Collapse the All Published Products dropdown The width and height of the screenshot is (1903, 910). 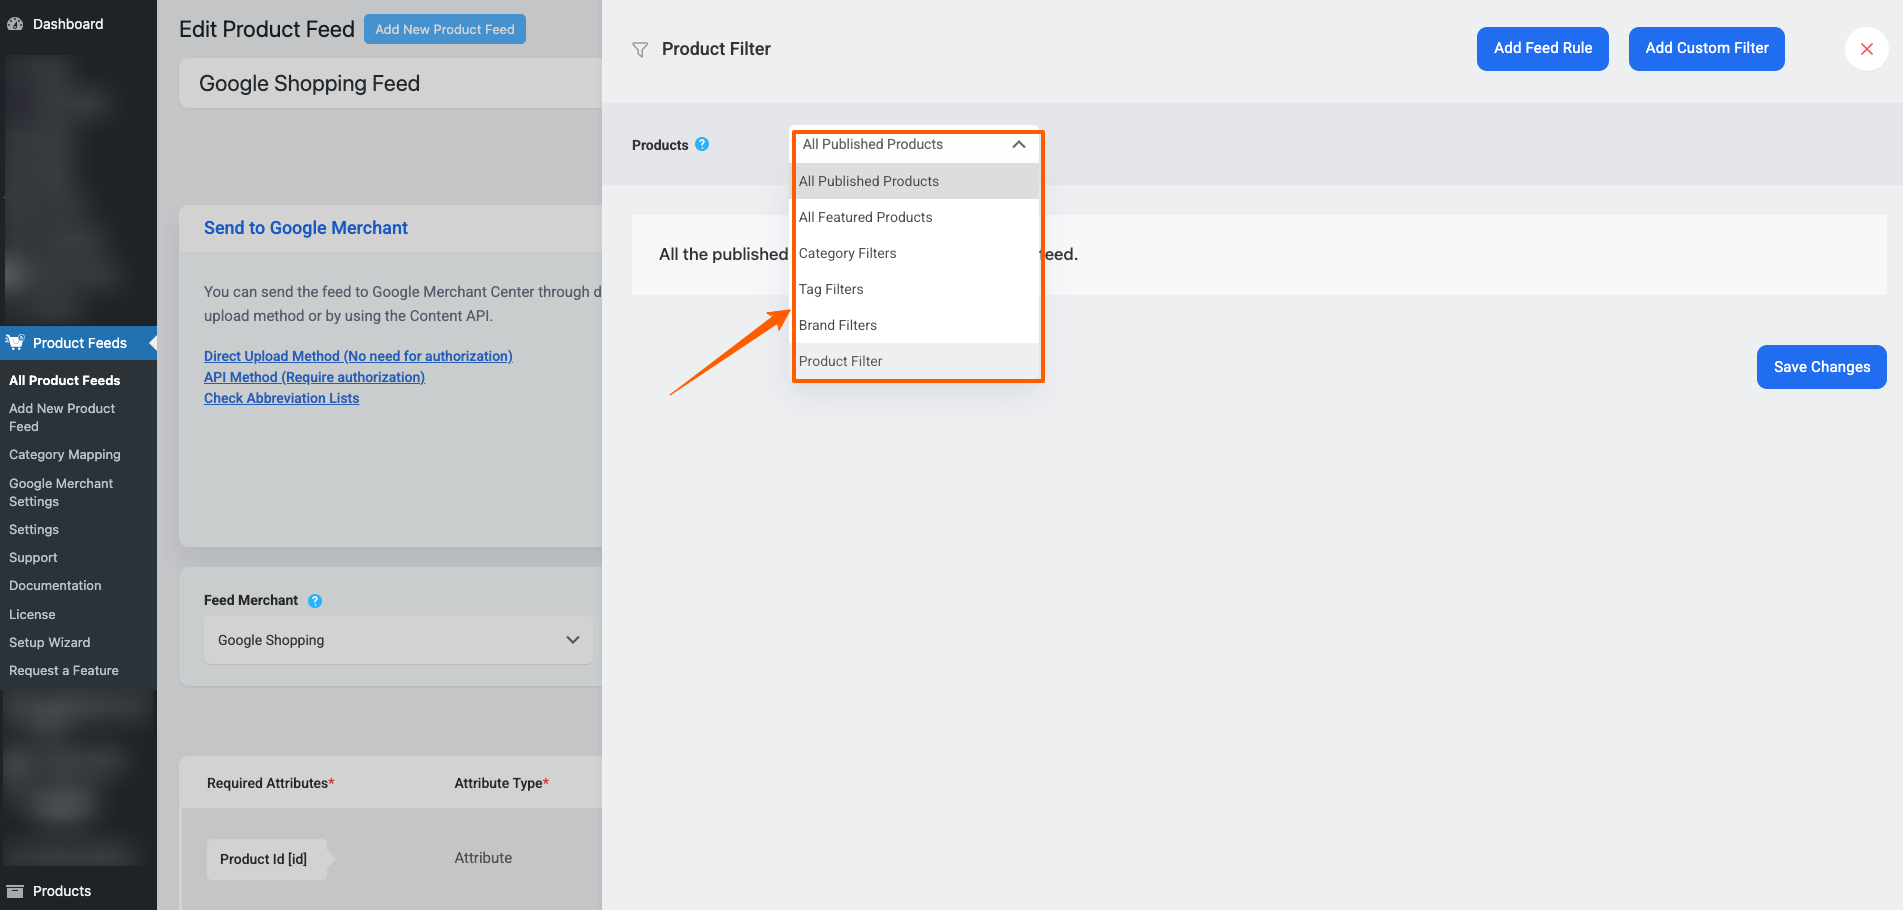tap(1018, 145)
